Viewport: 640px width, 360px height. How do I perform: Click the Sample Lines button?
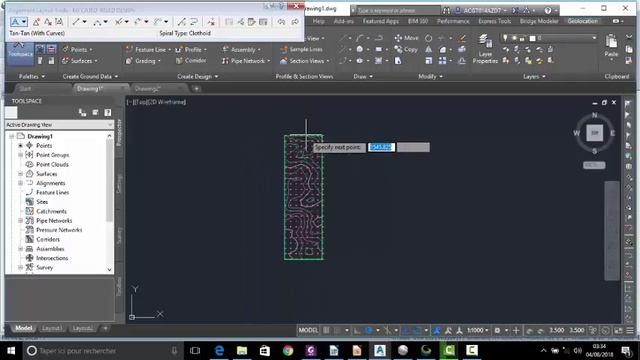click(x=301, y=49)
